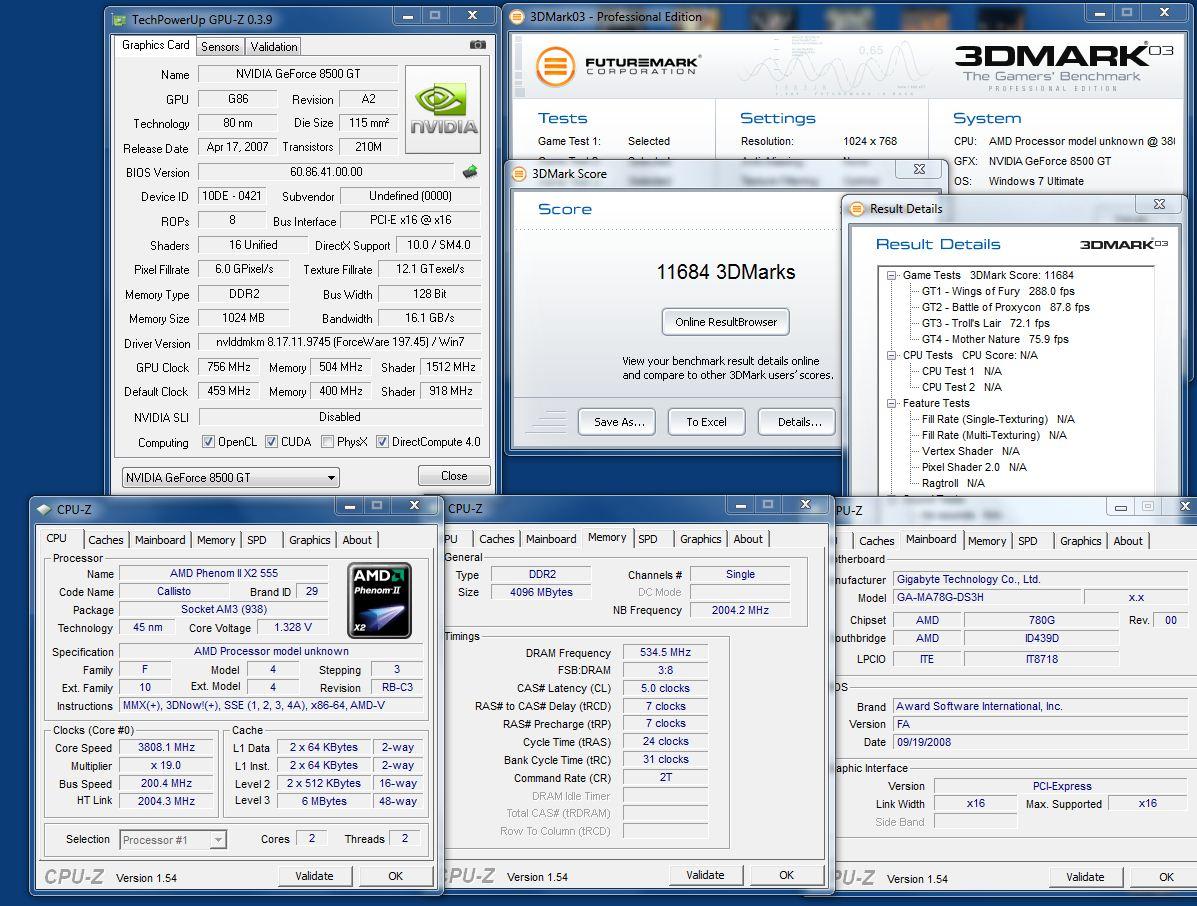Toggle the OpenCL checkbox

click(208, 441)
